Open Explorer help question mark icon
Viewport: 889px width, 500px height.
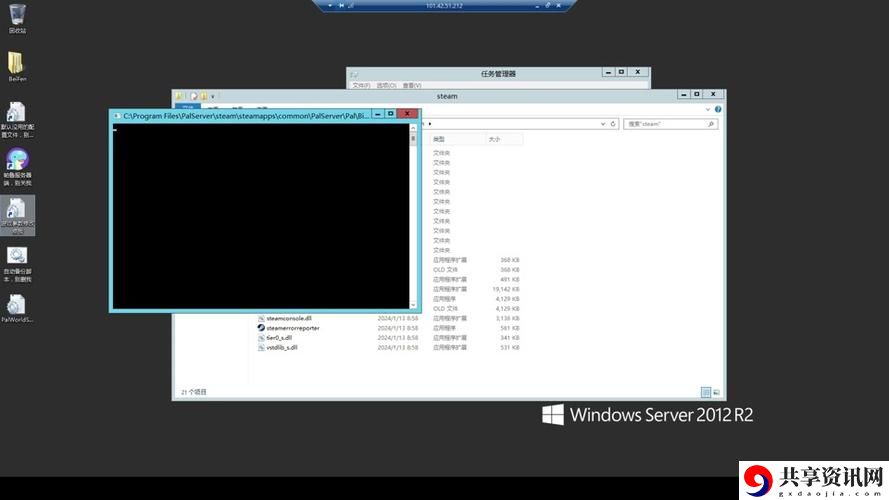(718, 109)
